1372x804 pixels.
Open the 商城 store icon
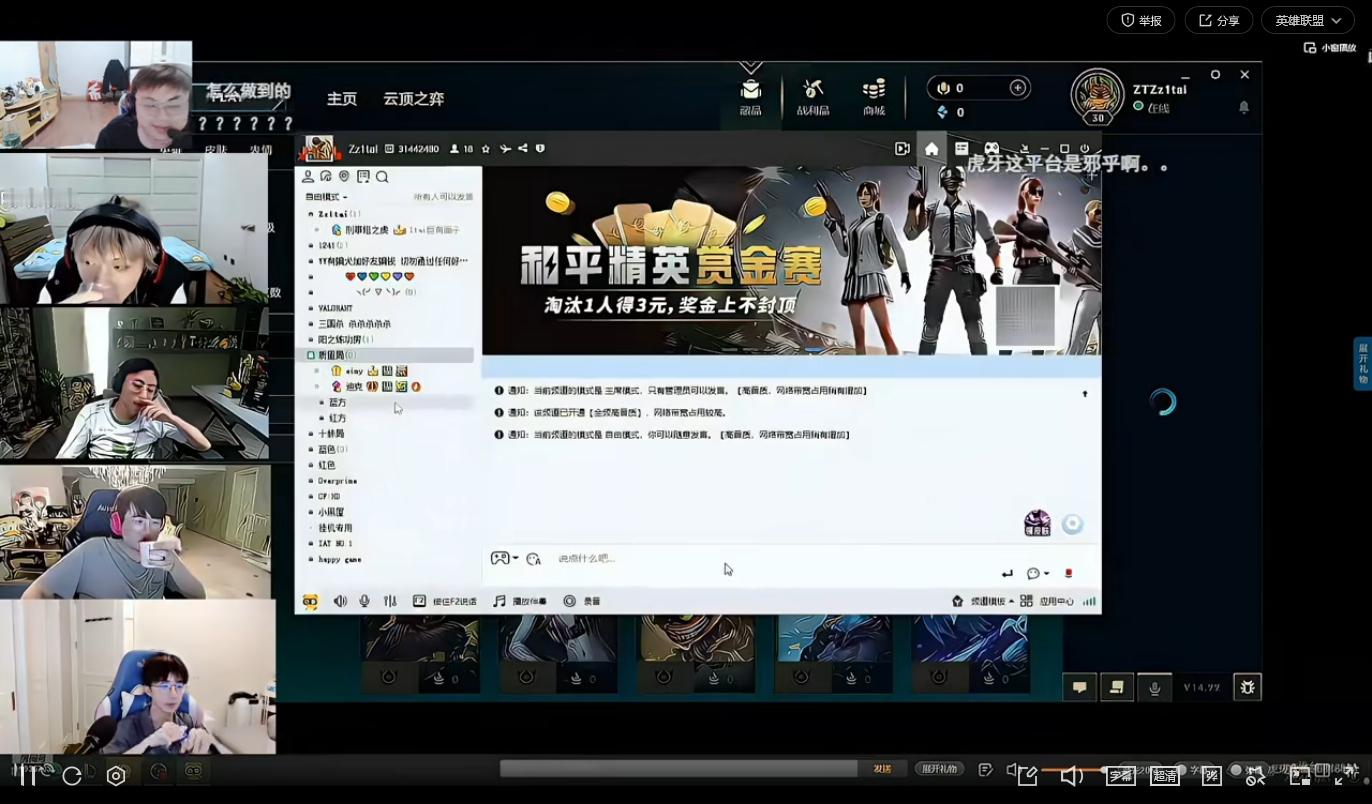click(874, 97)
